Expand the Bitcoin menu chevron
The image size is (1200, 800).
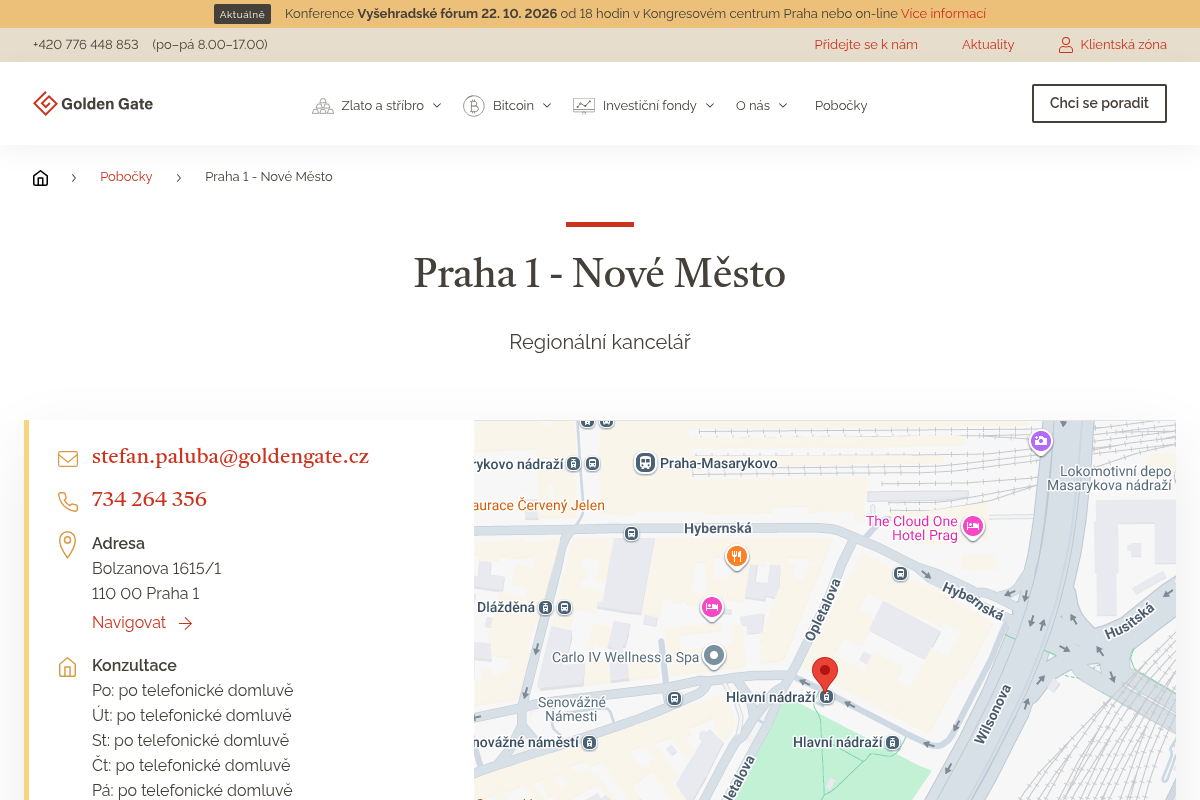point(547,106)
